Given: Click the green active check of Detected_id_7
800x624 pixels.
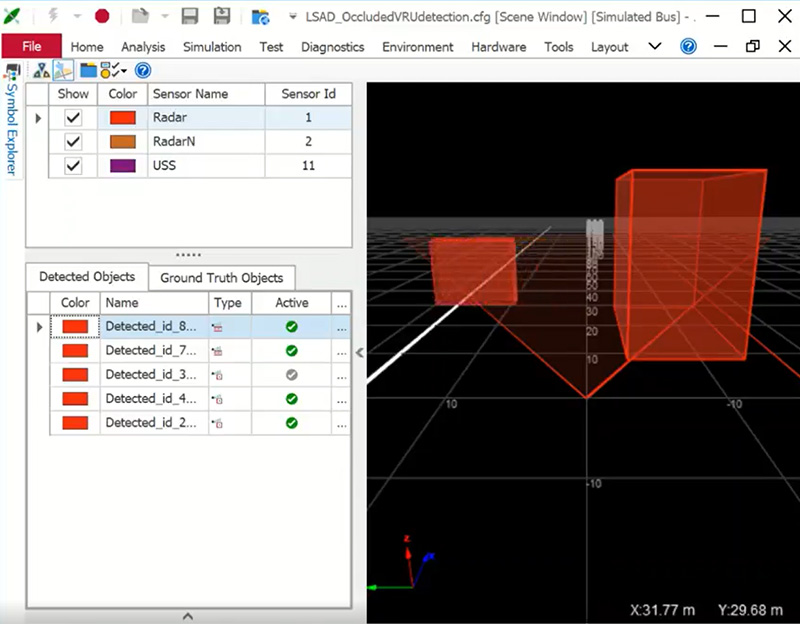Looking at the screenshot, I should pyautogui.click(x=292, y=351).
